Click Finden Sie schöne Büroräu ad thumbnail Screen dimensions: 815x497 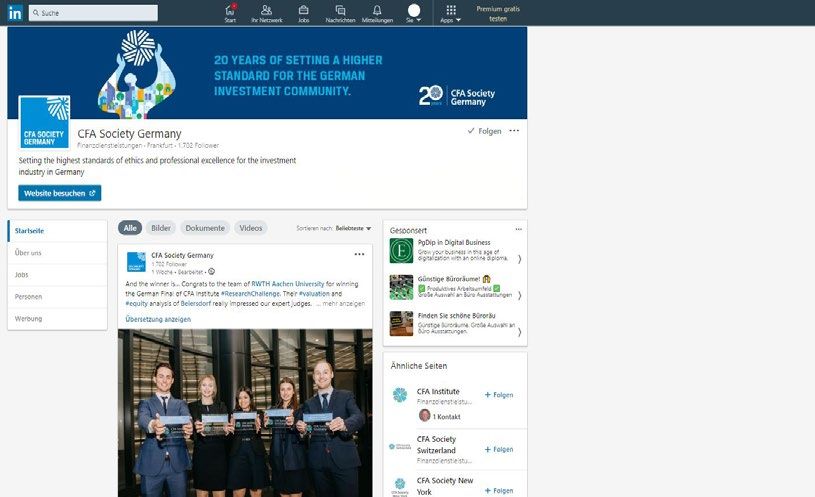(x=401, y=323)
